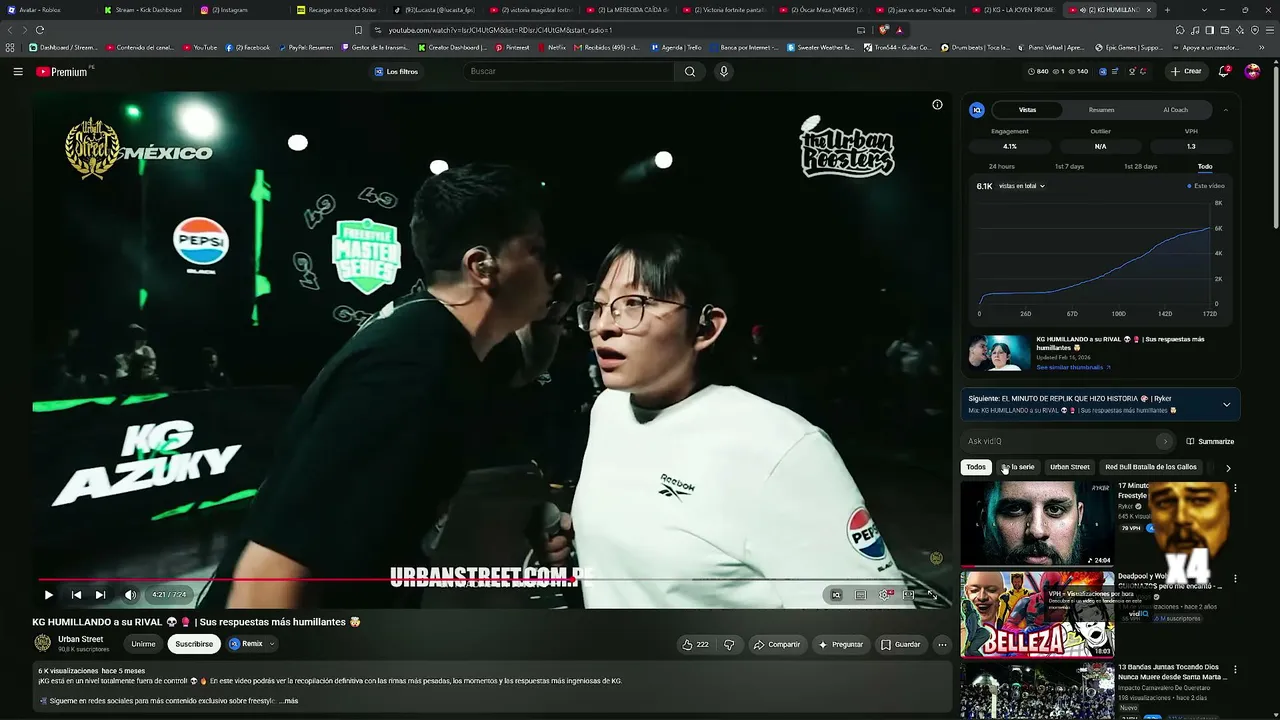Switch to the Resumen tab
The image size is (1280, 720).
[1101, 110]
